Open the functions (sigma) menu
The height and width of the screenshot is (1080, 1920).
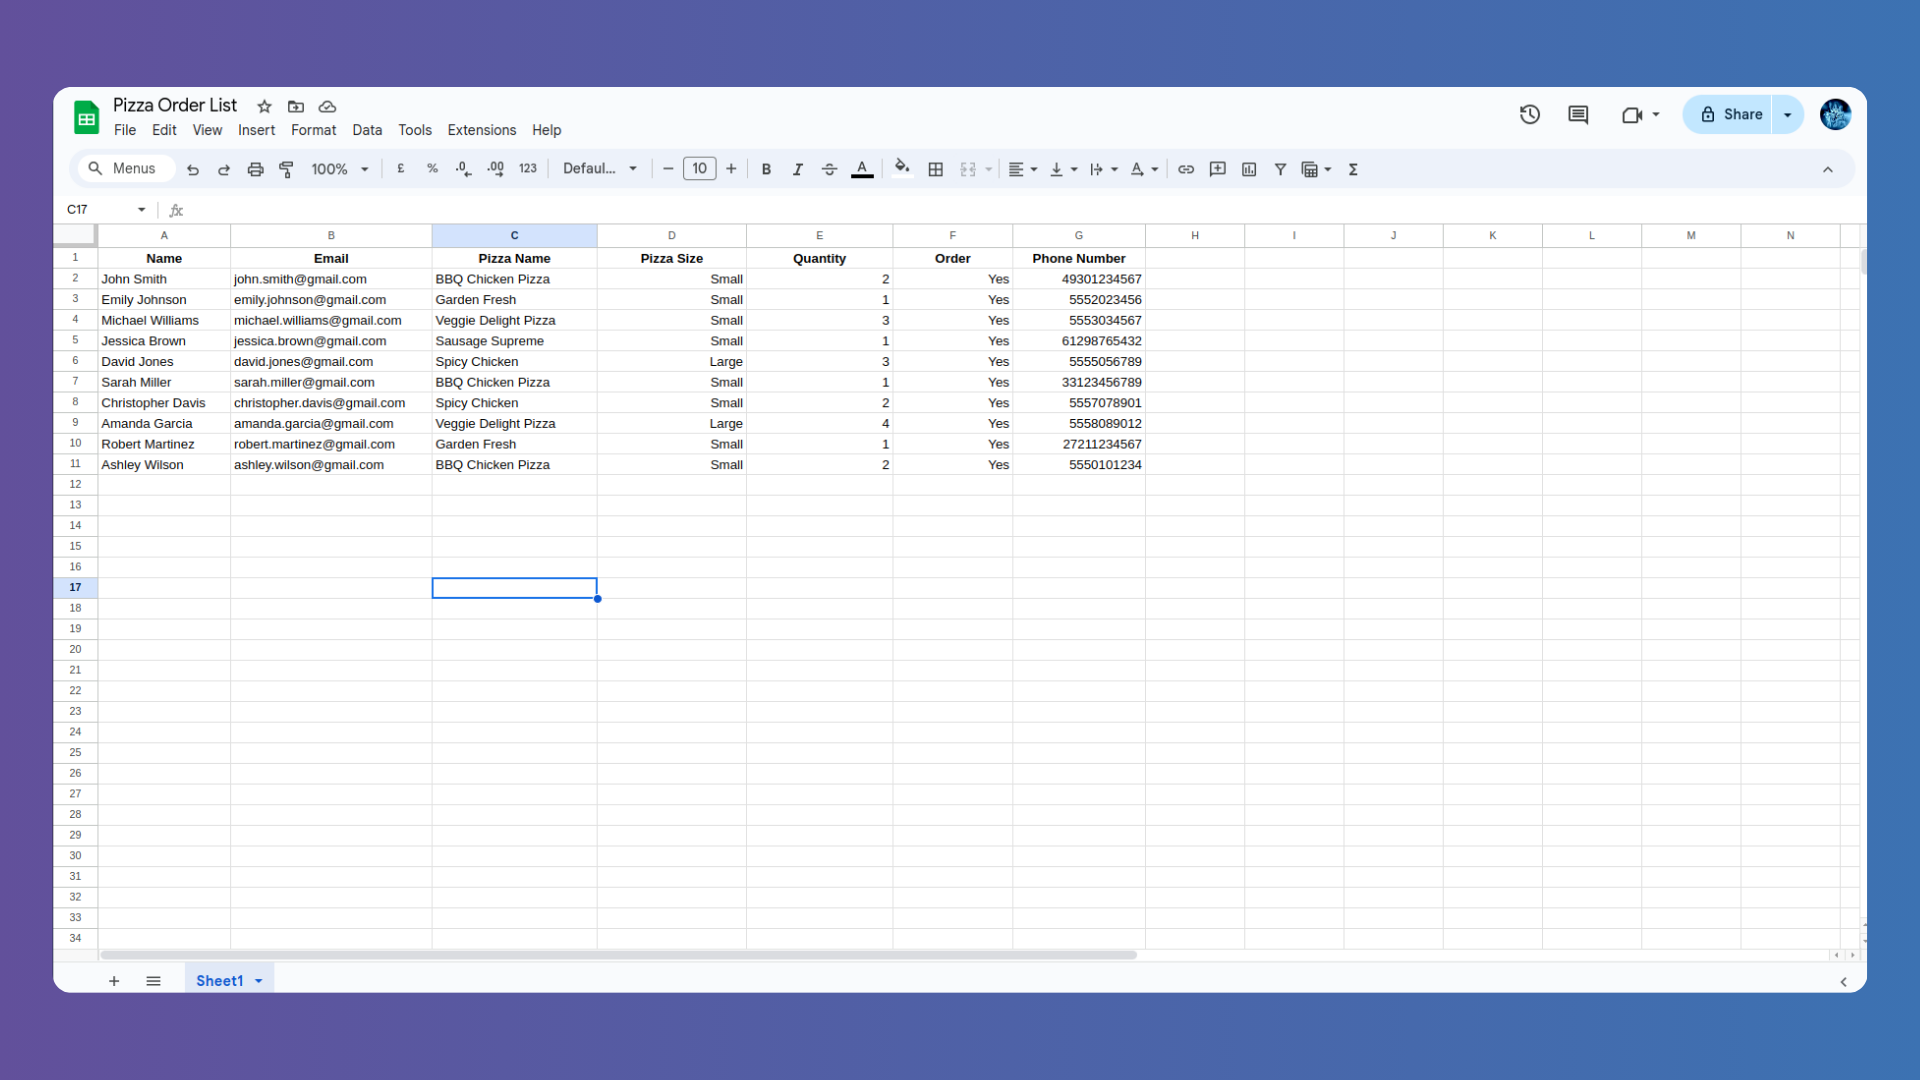coord(1353,169)
